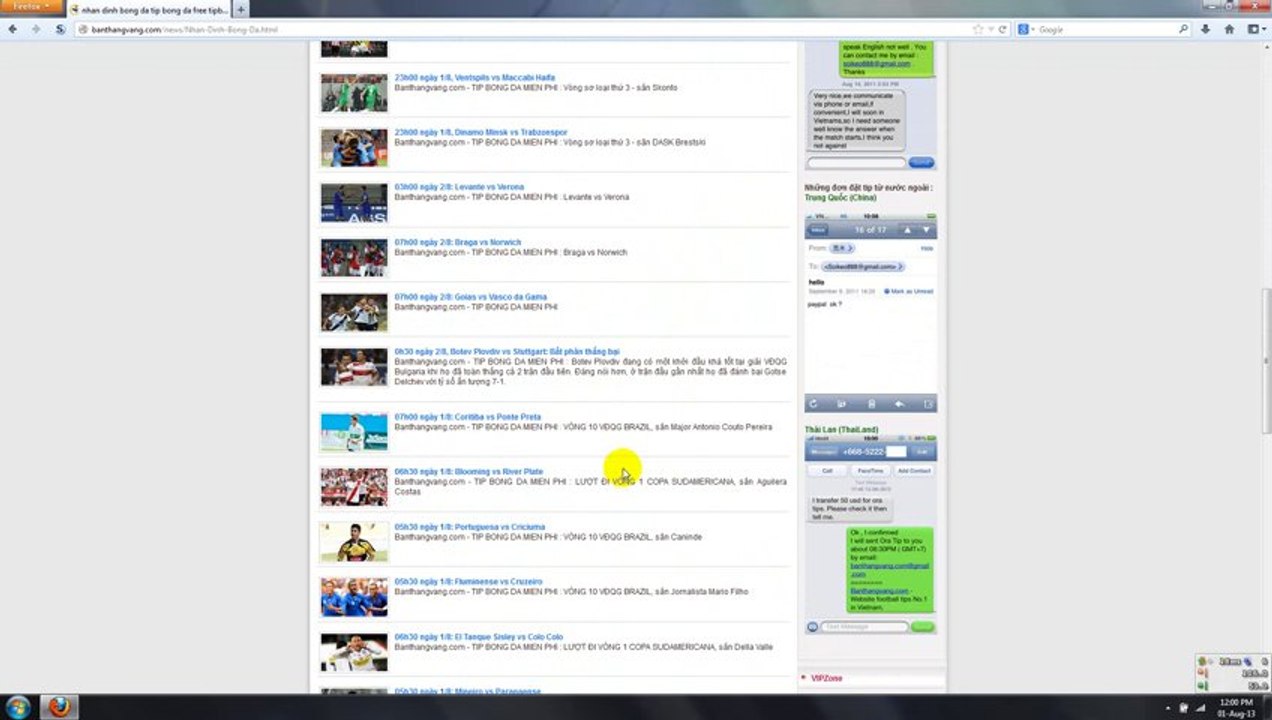Click green Send button beside Text Message

[923, 627]
